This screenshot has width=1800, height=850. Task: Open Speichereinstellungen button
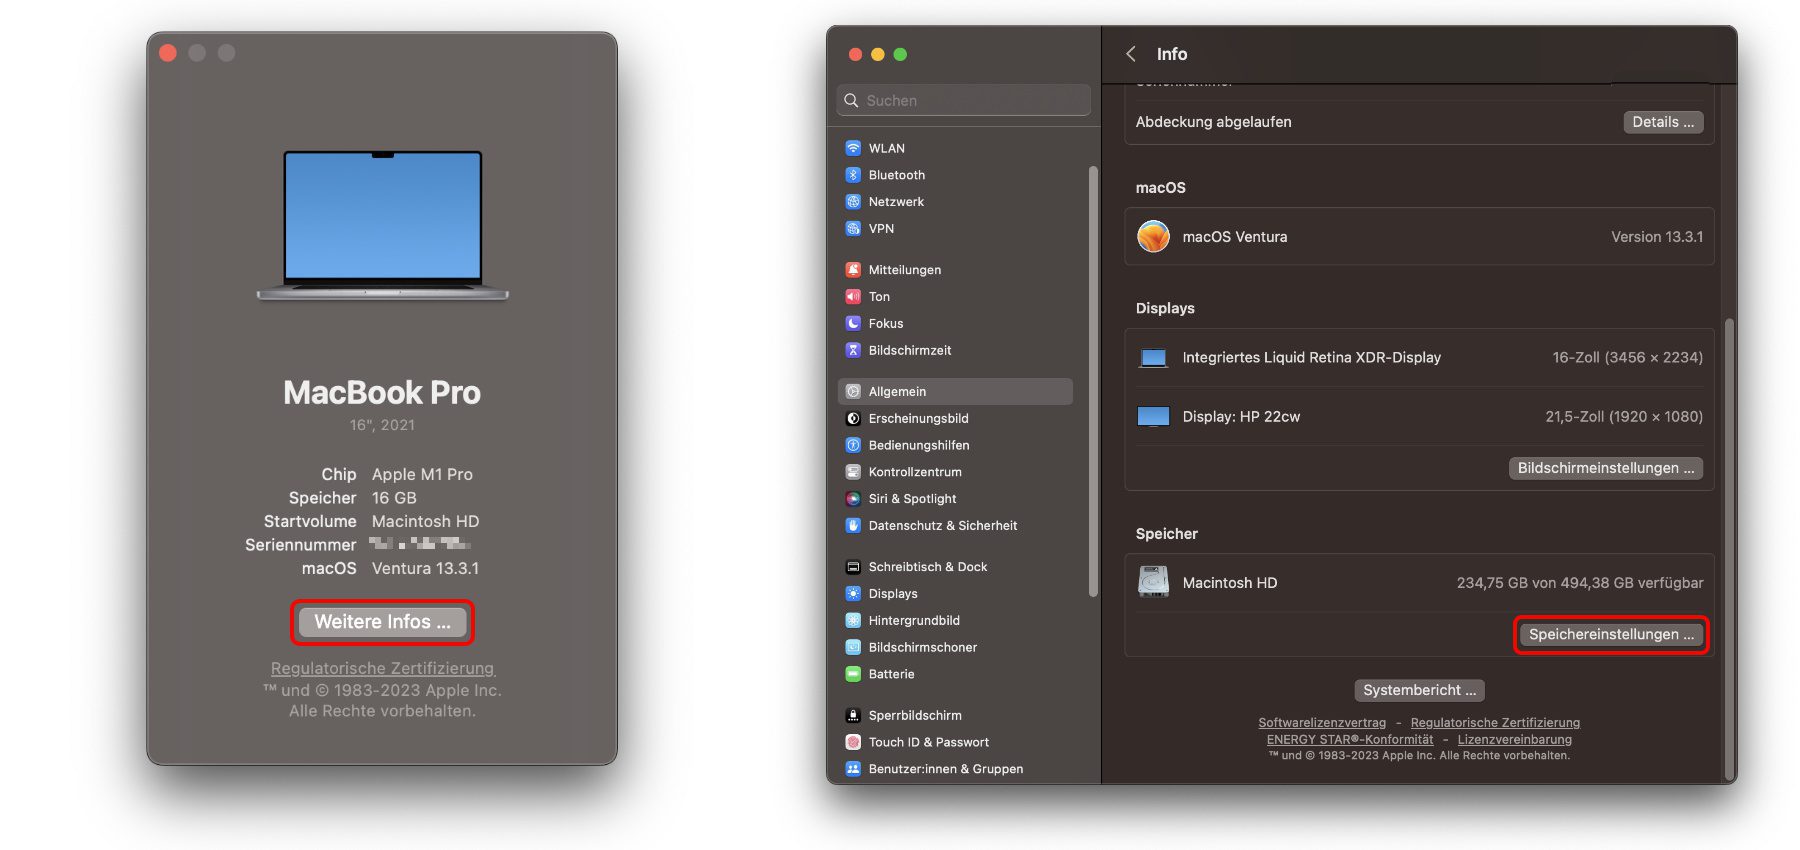[x=1610, y=635]
